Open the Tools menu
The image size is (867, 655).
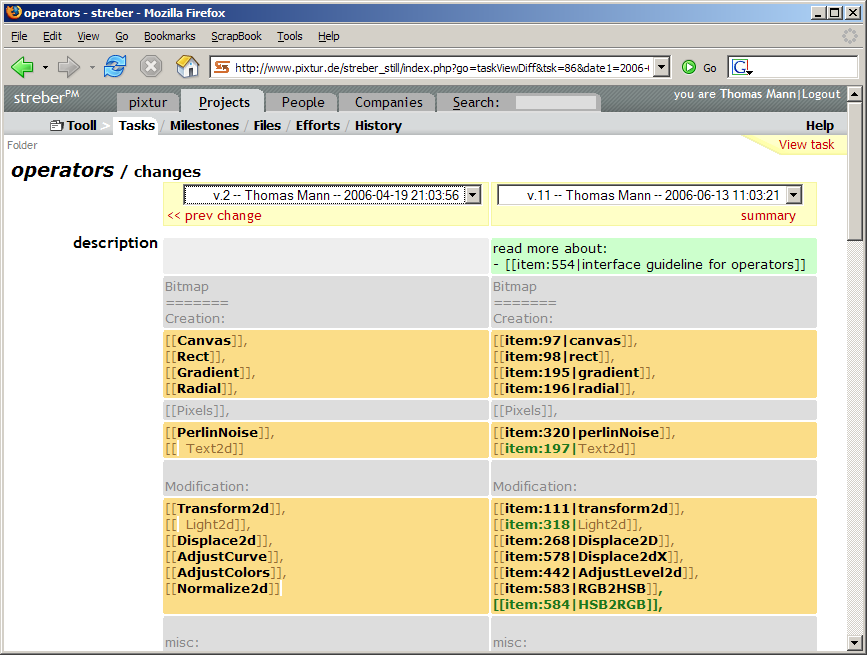tap(290, 36)
